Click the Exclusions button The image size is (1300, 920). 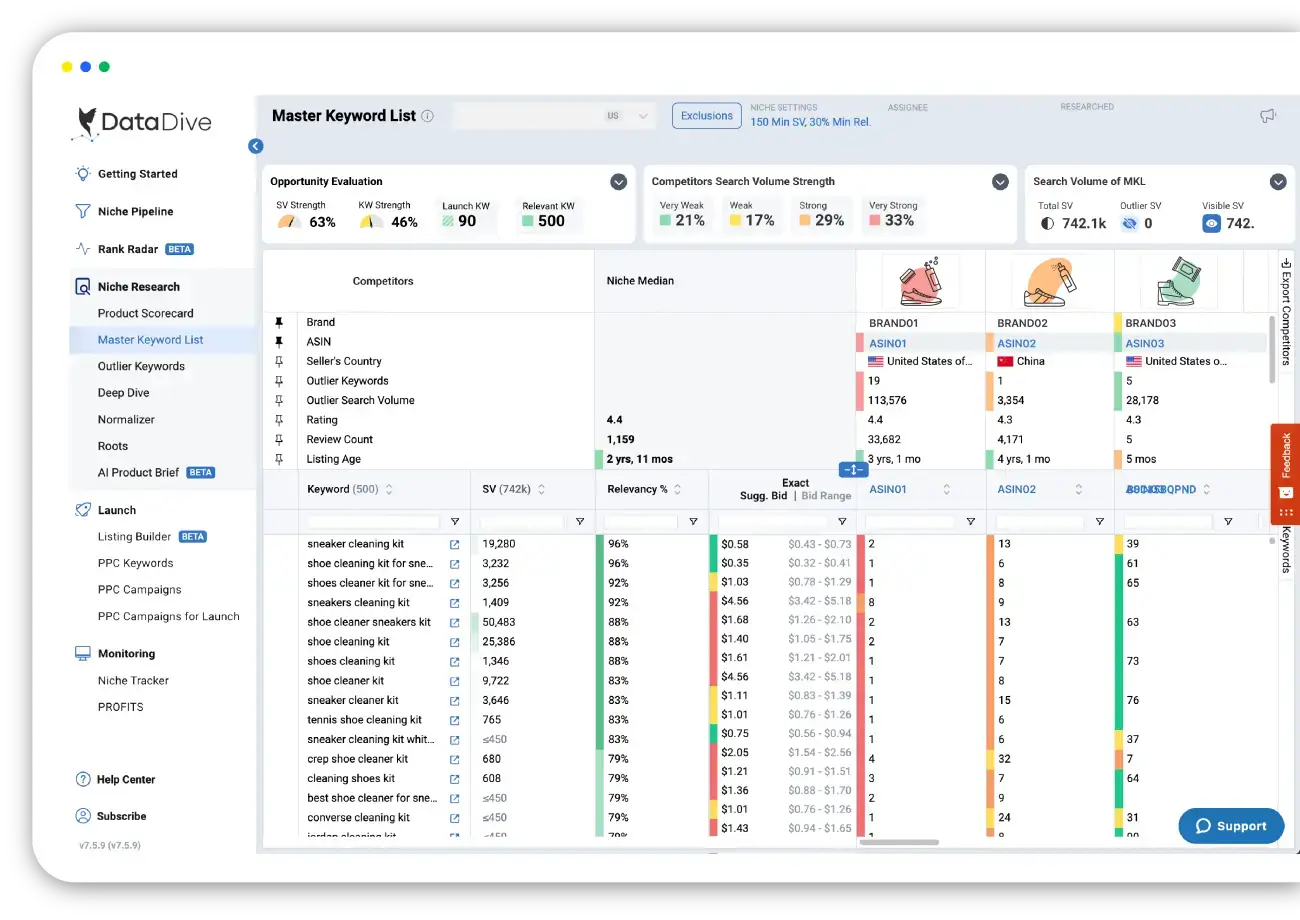point(706,115)
